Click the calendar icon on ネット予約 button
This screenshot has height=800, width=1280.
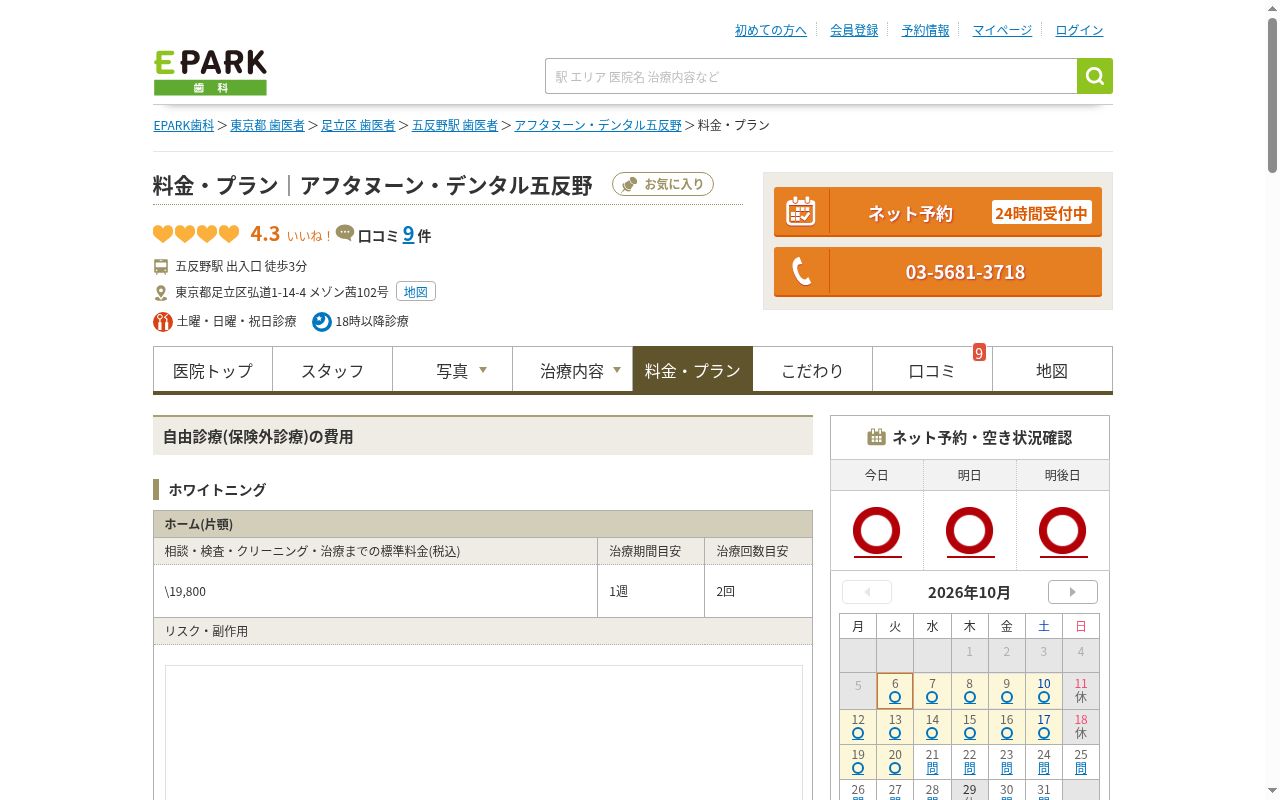point(801,212)
